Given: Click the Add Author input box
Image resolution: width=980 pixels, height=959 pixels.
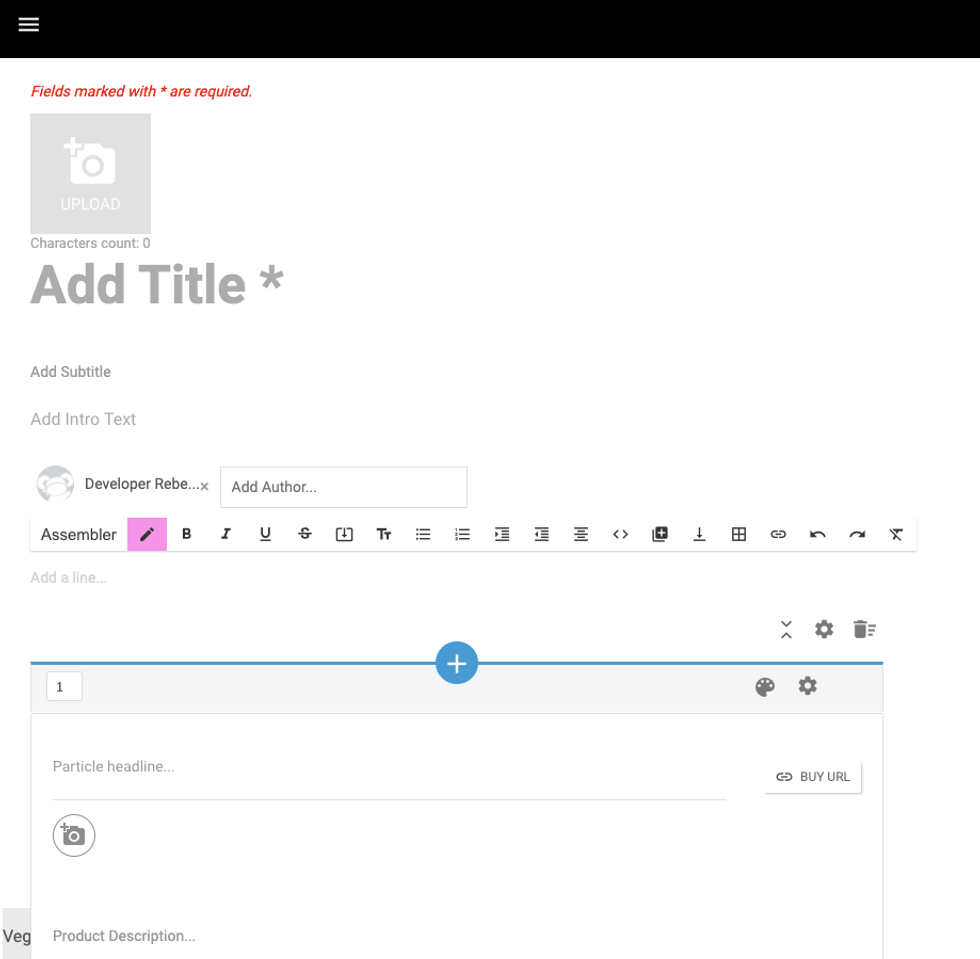Looking at the screenshot, I should 343,487.
